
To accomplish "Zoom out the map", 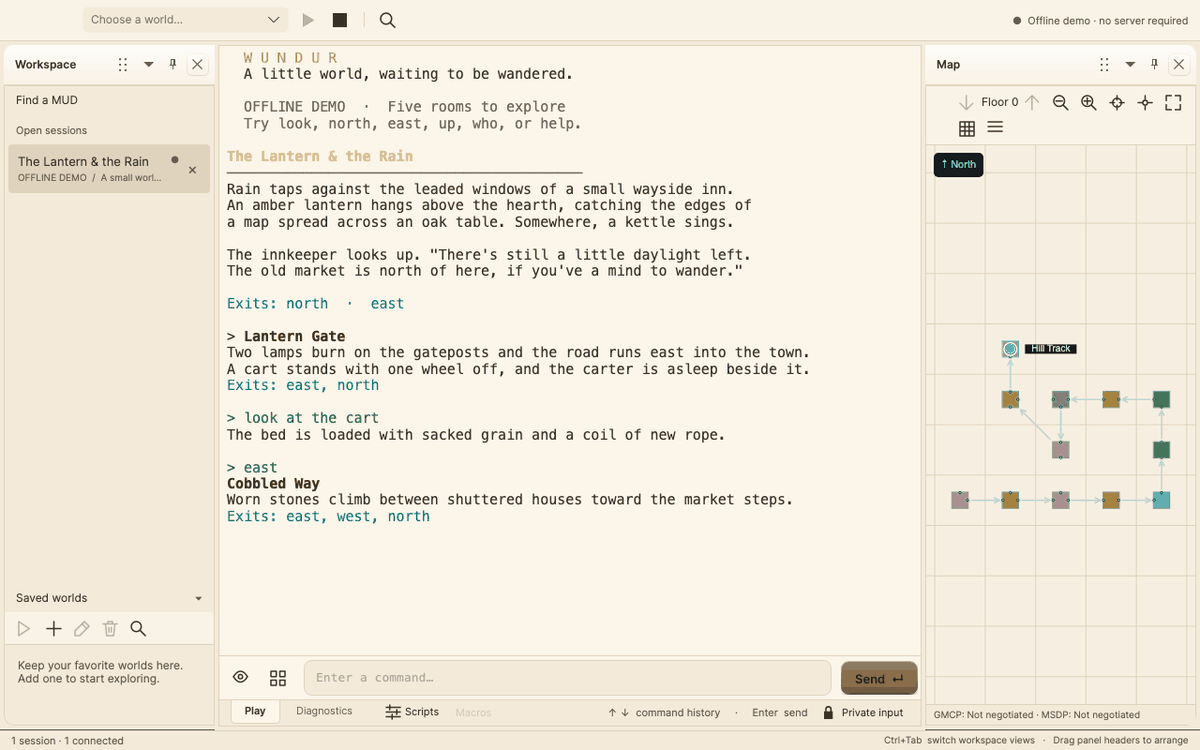I will tap(1061, 102).
